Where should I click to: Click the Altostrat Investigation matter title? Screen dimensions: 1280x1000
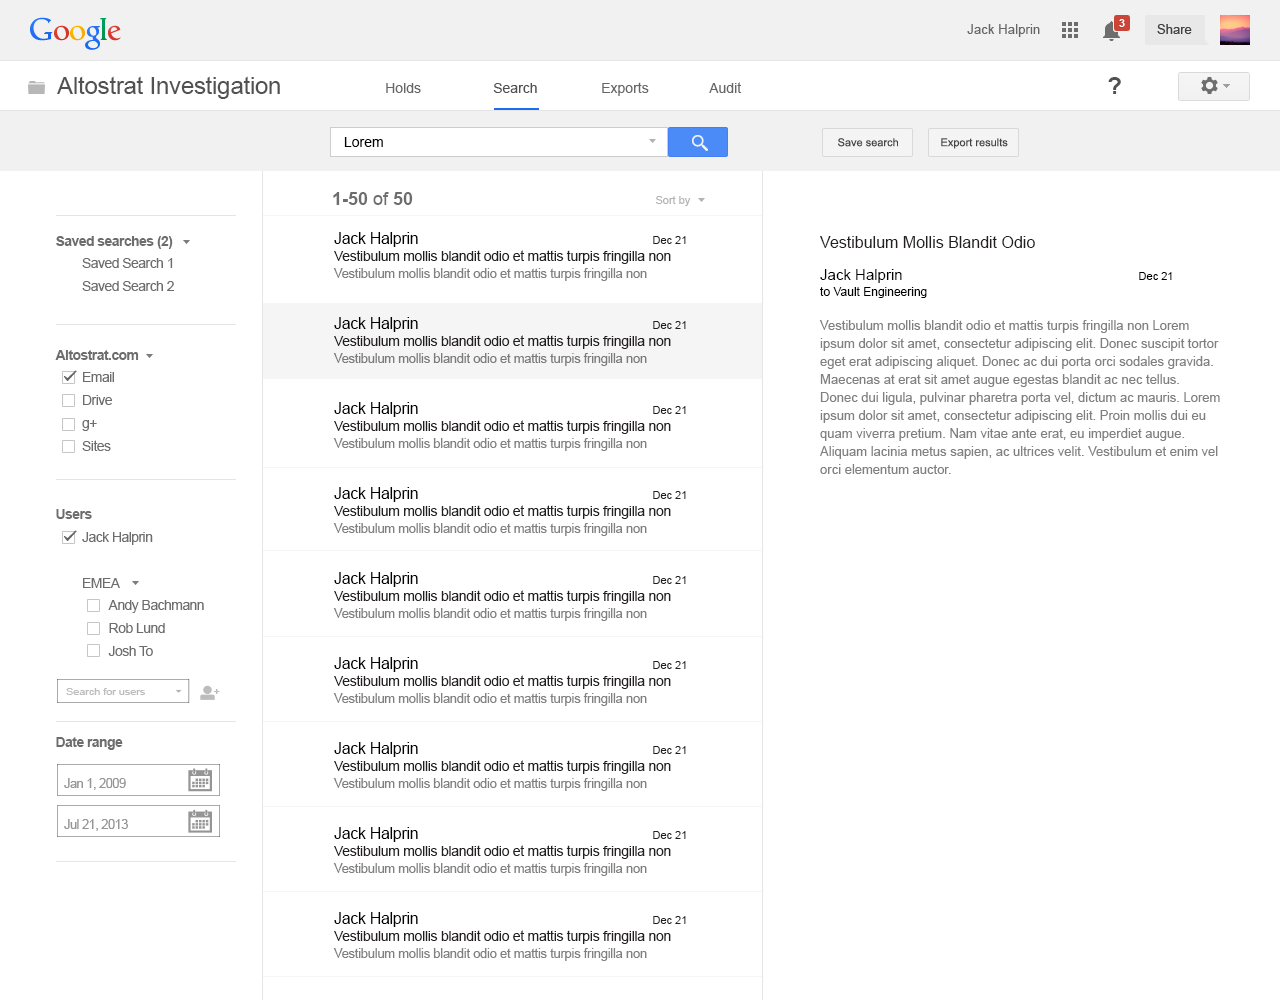169,86
